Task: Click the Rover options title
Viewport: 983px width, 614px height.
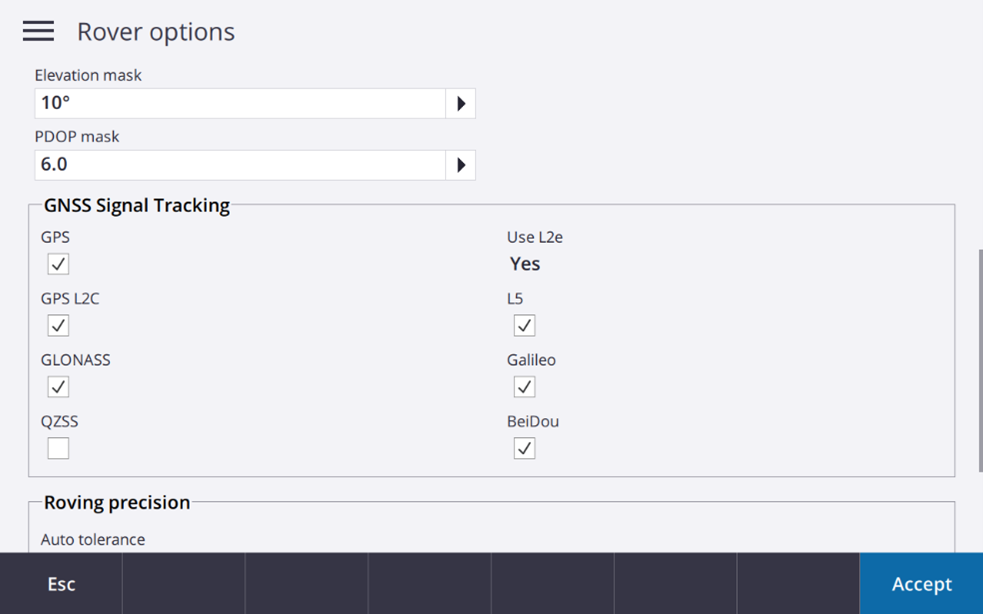Action: click(156, 32)
